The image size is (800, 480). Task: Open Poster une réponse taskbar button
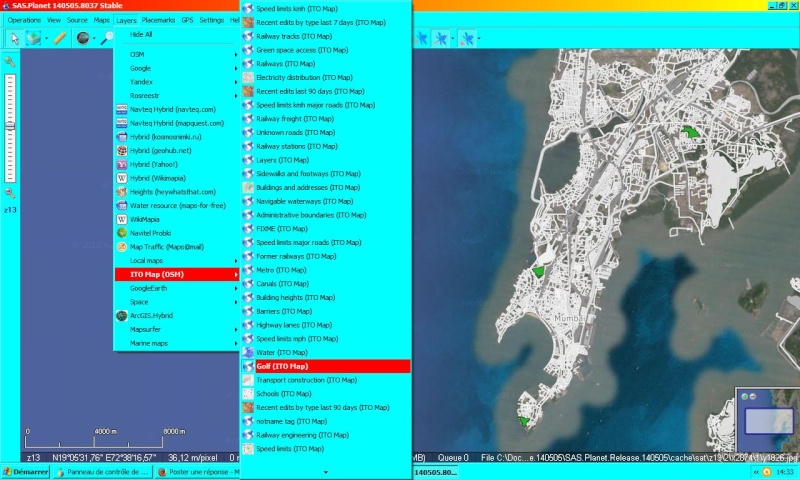pyautogui.click(x=198, y=472)
